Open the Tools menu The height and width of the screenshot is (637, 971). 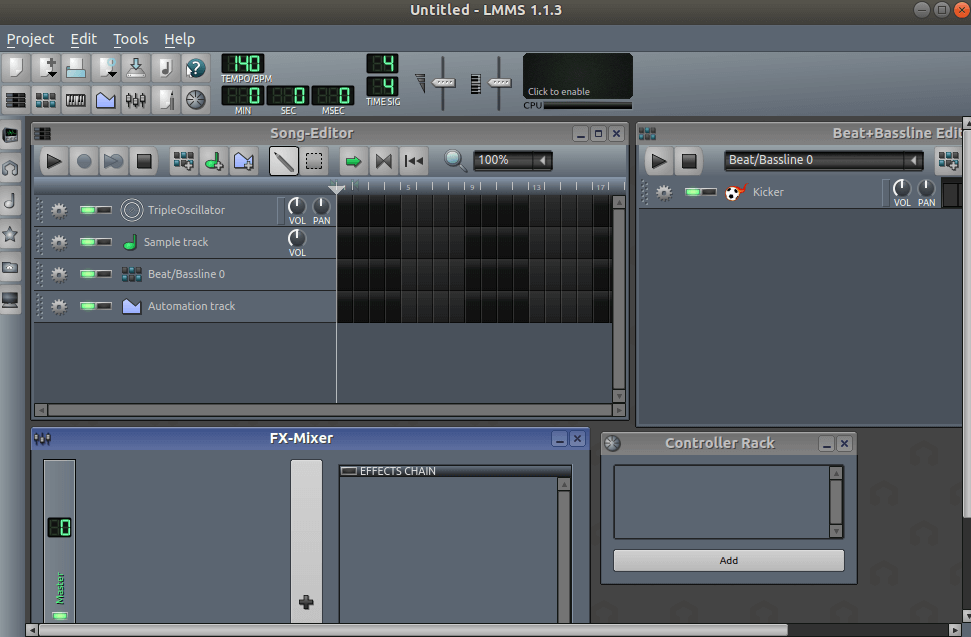pyautogui.click(x=131, y=39)
